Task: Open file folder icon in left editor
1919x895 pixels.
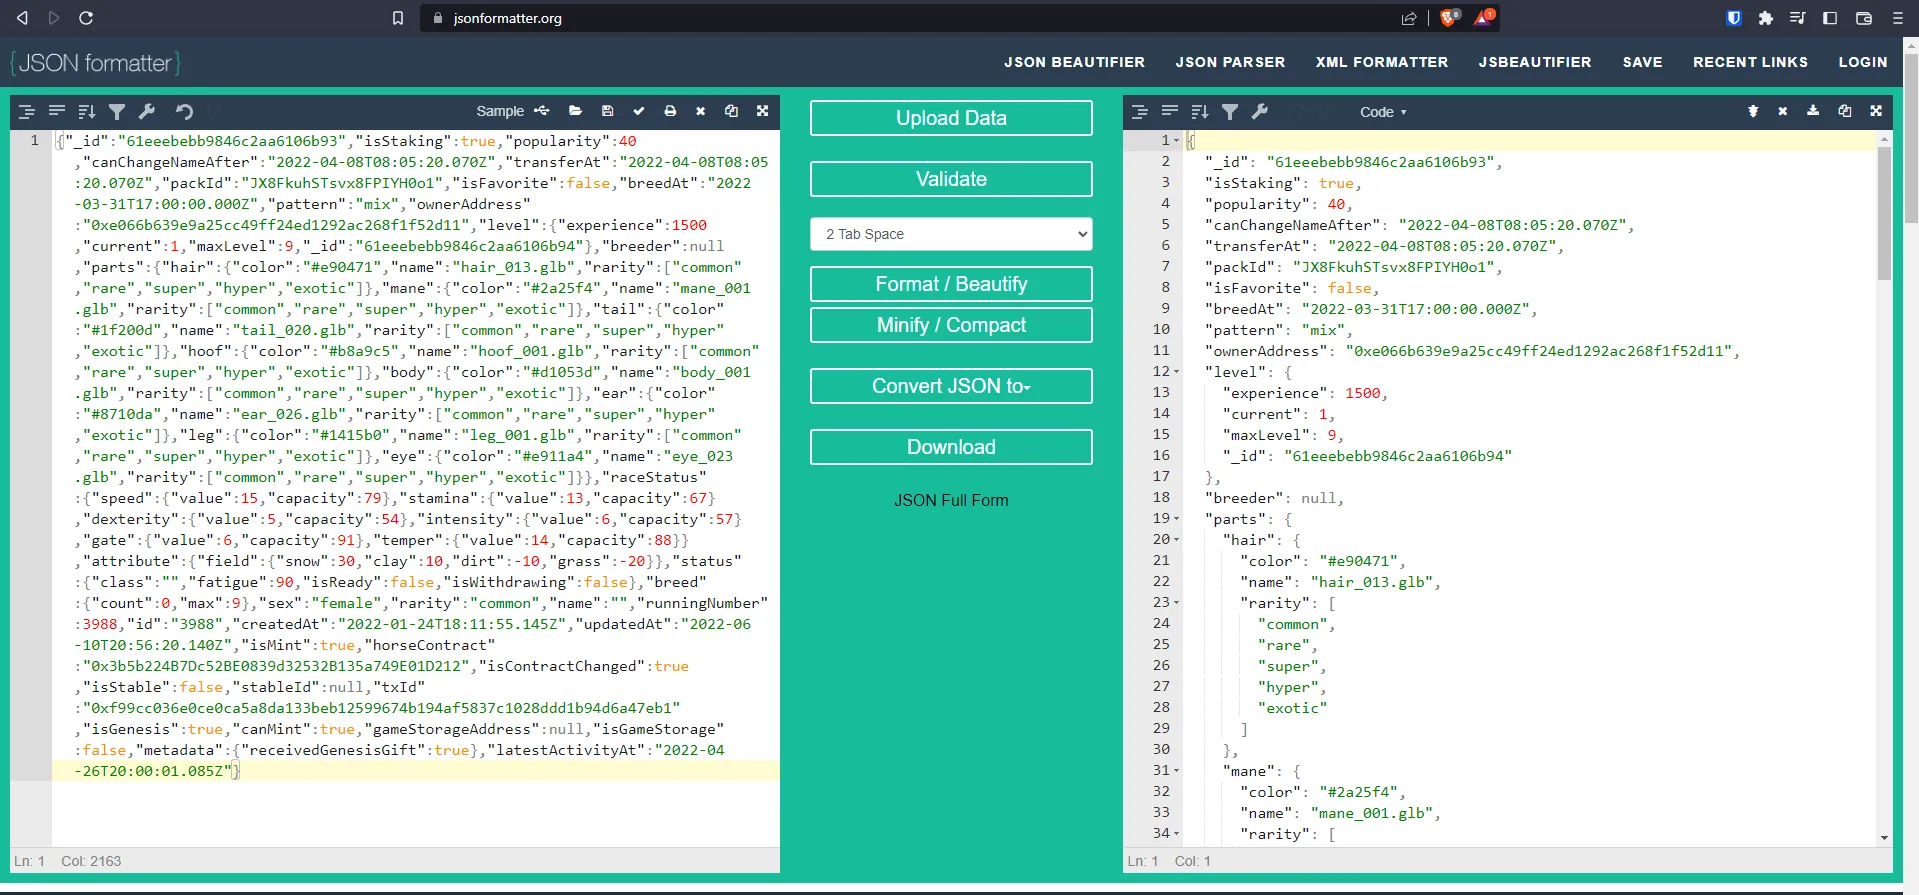Action: pos(575,111)
